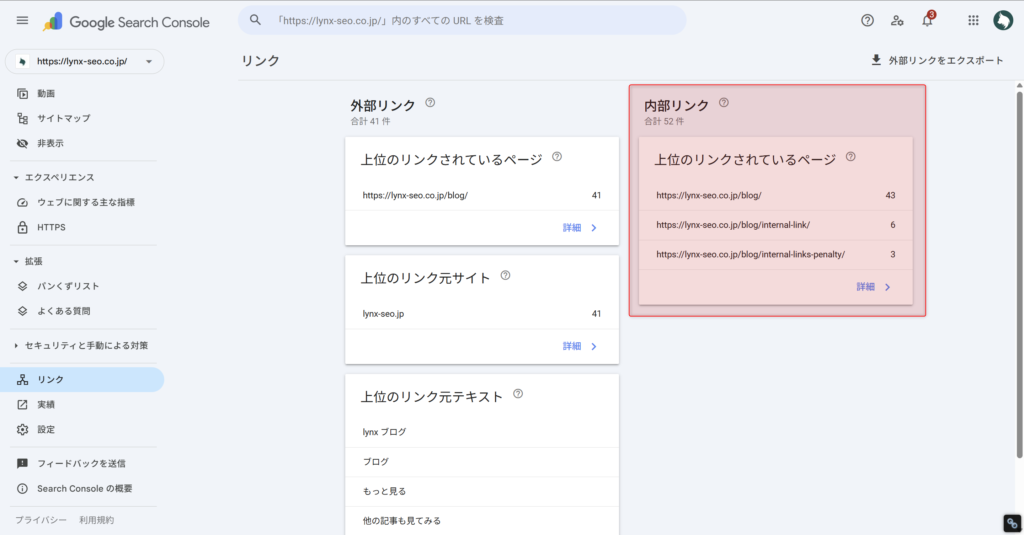This screenshot has height=535, width=1024.
Task: Click help icon beside 内部リンク heading
Action: click(x=724, y=103)
